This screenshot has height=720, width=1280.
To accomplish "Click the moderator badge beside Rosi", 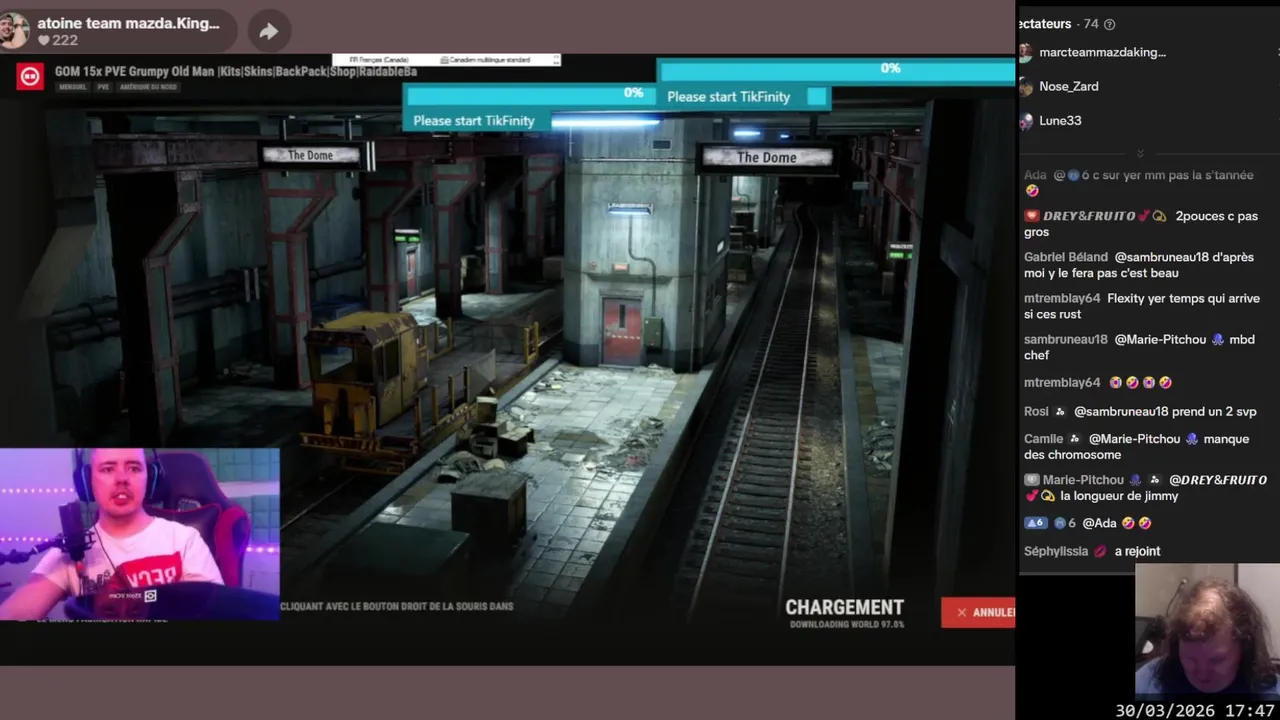I will [1061, 411].
